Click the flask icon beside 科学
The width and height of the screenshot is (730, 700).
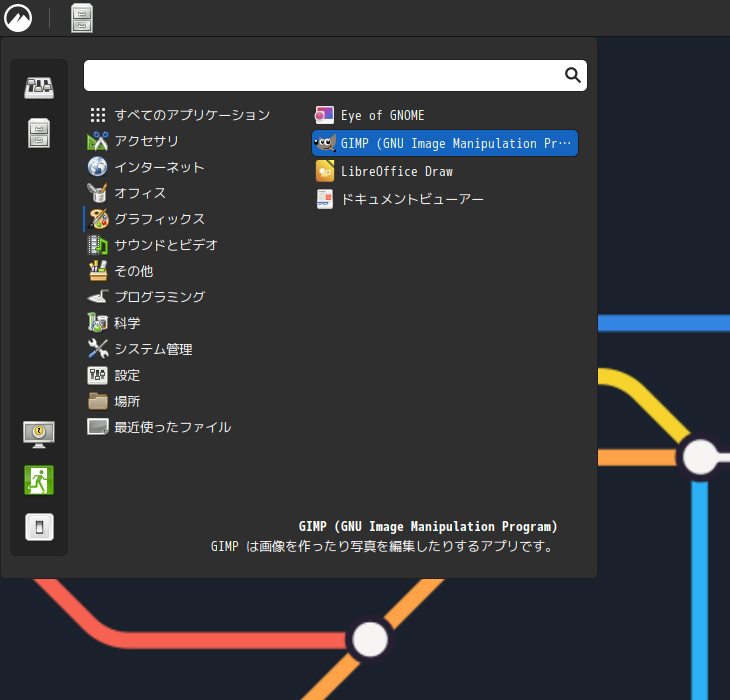click(x=98, y=323)
